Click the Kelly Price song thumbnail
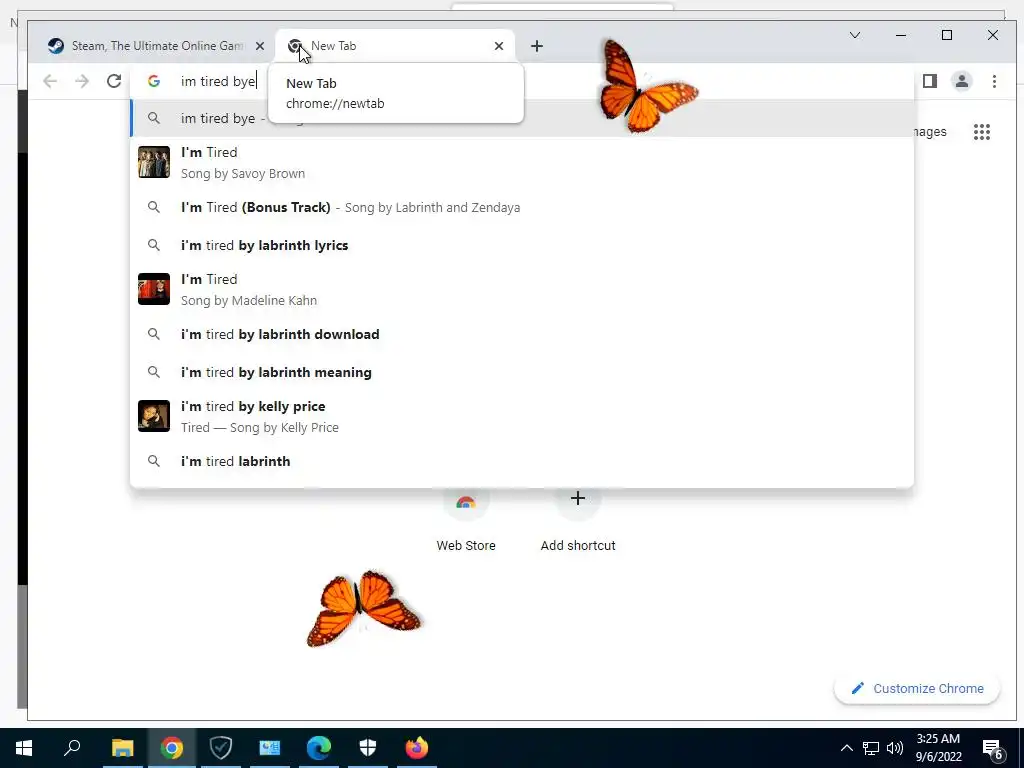 [154, 416]
